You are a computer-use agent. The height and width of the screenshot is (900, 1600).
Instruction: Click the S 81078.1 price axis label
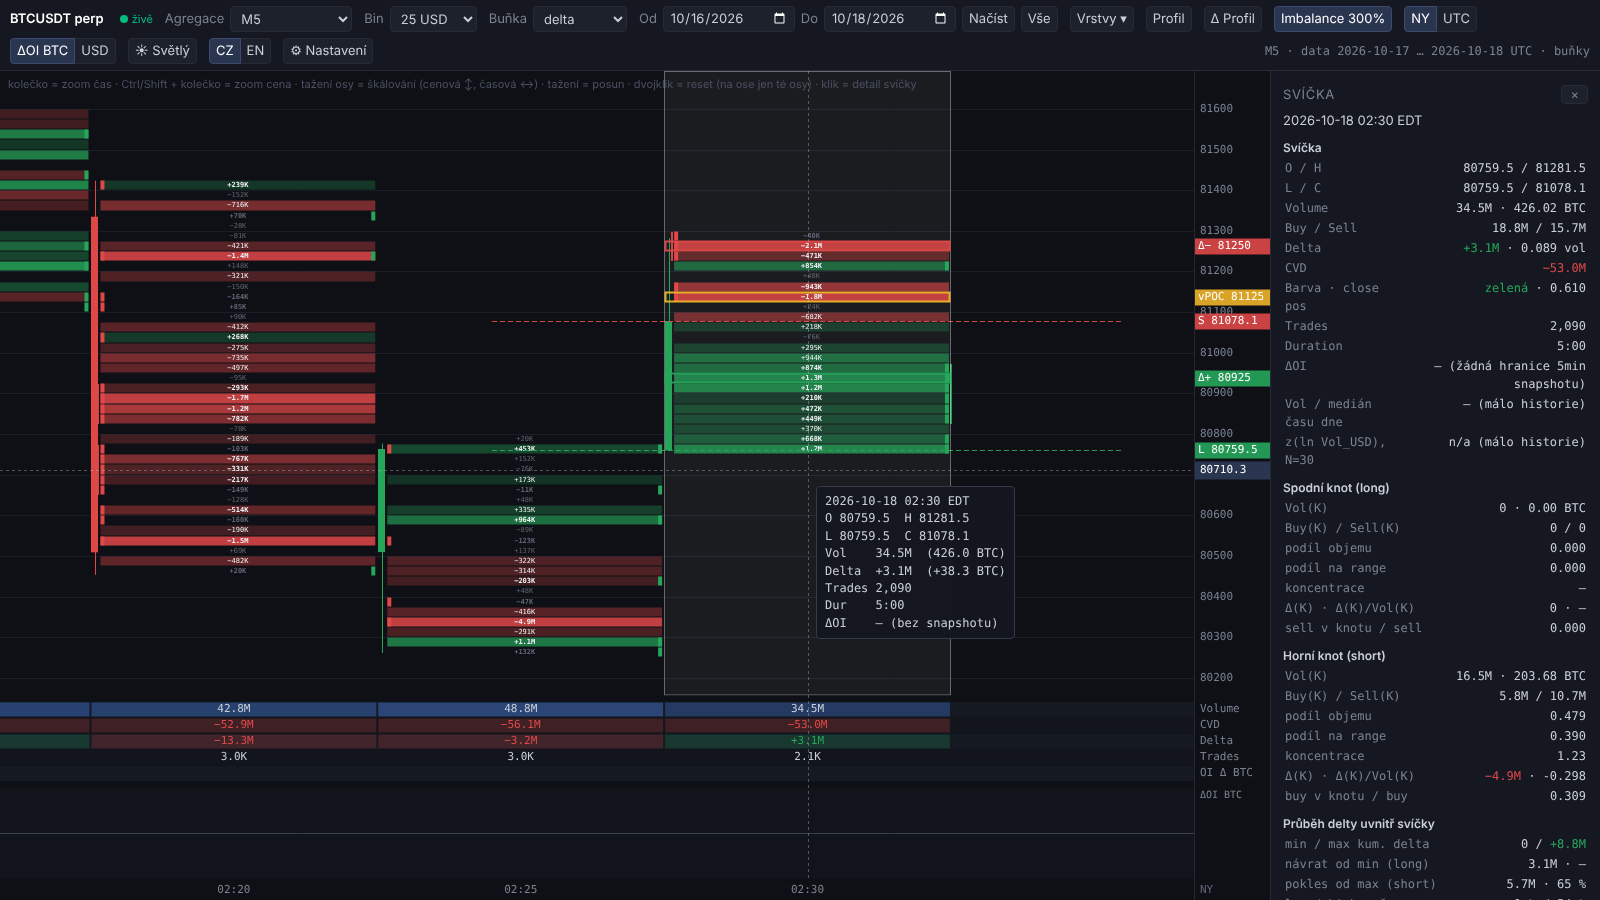(x=1232, y=321)
